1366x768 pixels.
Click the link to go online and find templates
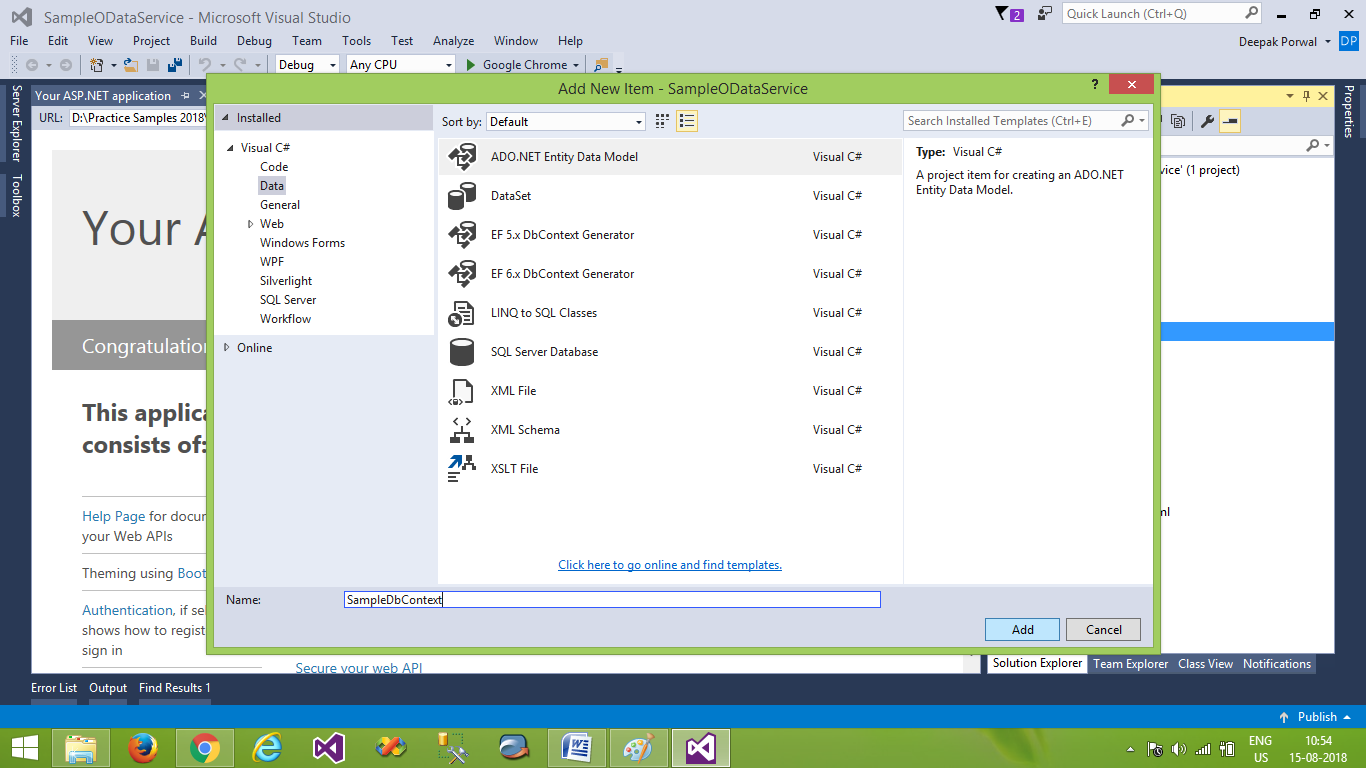coord(669,564)
